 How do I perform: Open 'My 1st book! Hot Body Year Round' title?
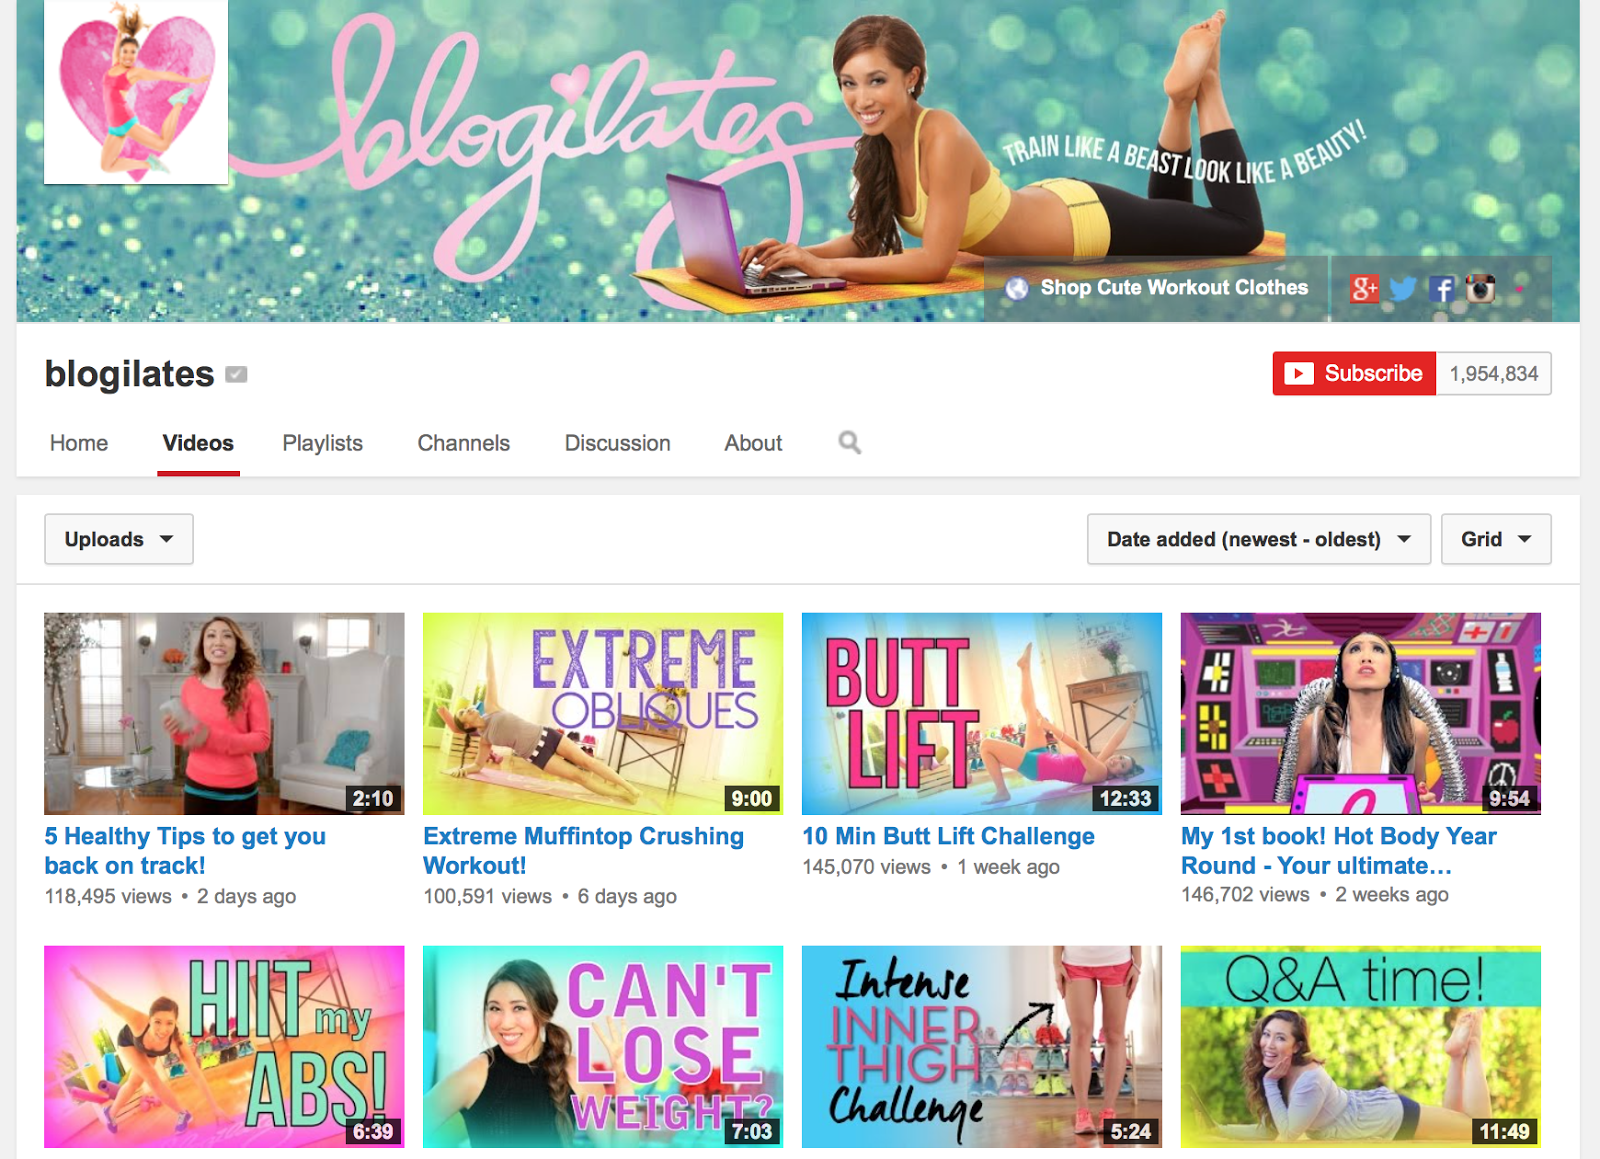[1339, 851]
